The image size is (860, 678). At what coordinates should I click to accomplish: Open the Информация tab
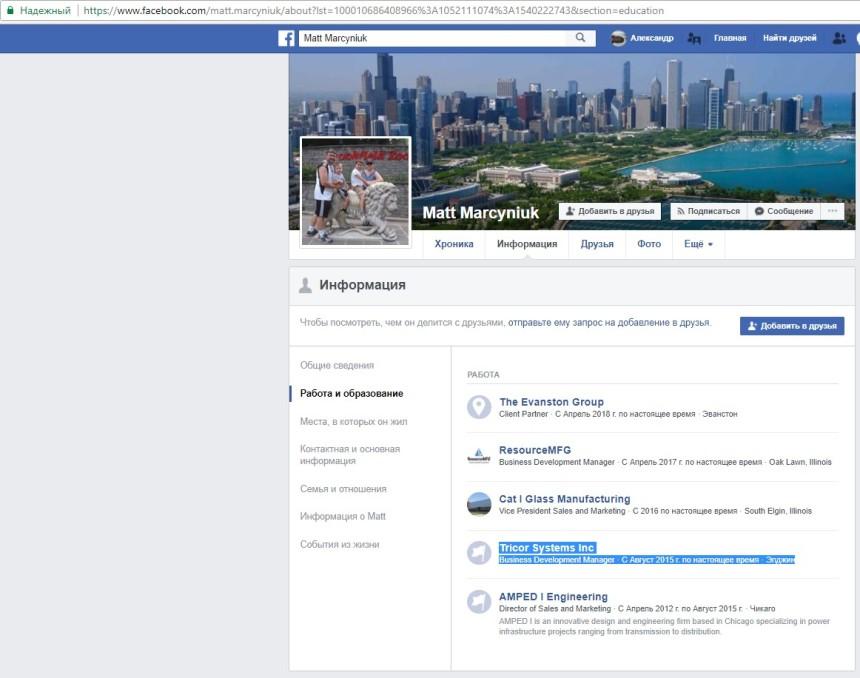[x=527, y=244]
